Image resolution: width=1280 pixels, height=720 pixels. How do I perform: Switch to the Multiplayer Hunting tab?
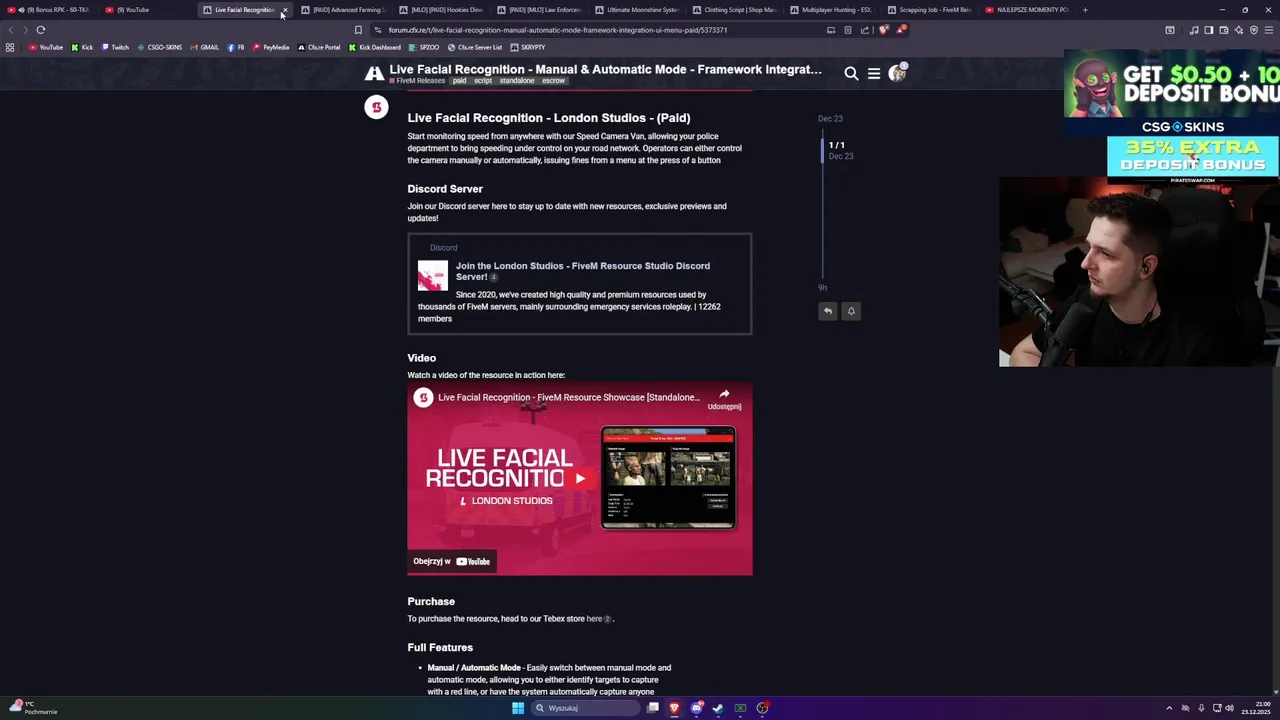(x=831, y=10)
